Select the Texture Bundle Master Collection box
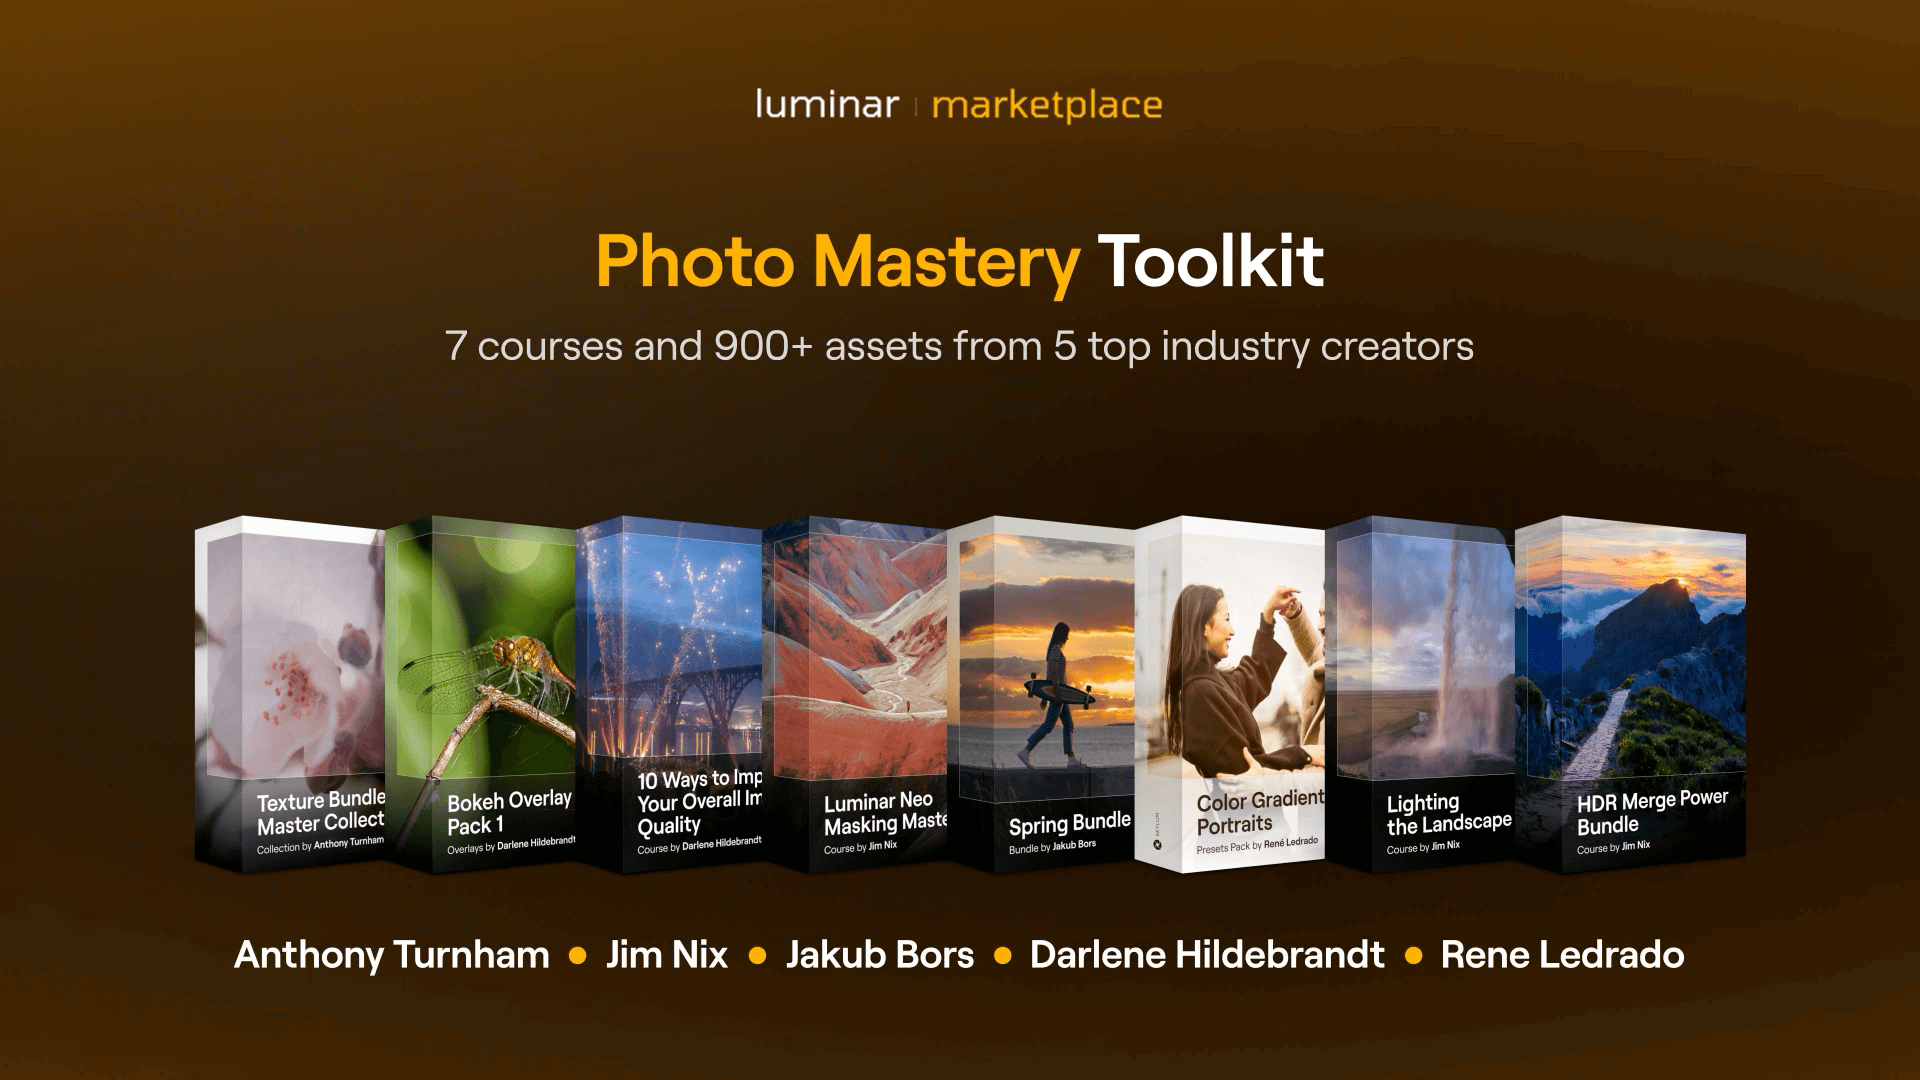This screenshot has height=1080, width=1920. 290,694
